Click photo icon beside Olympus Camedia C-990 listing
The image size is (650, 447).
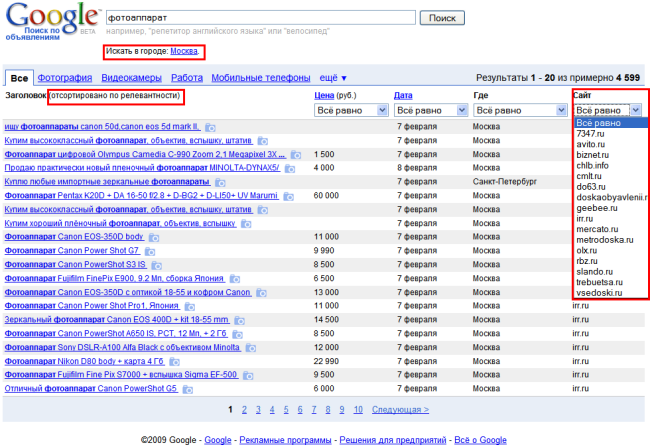click(x=296, y=155)
